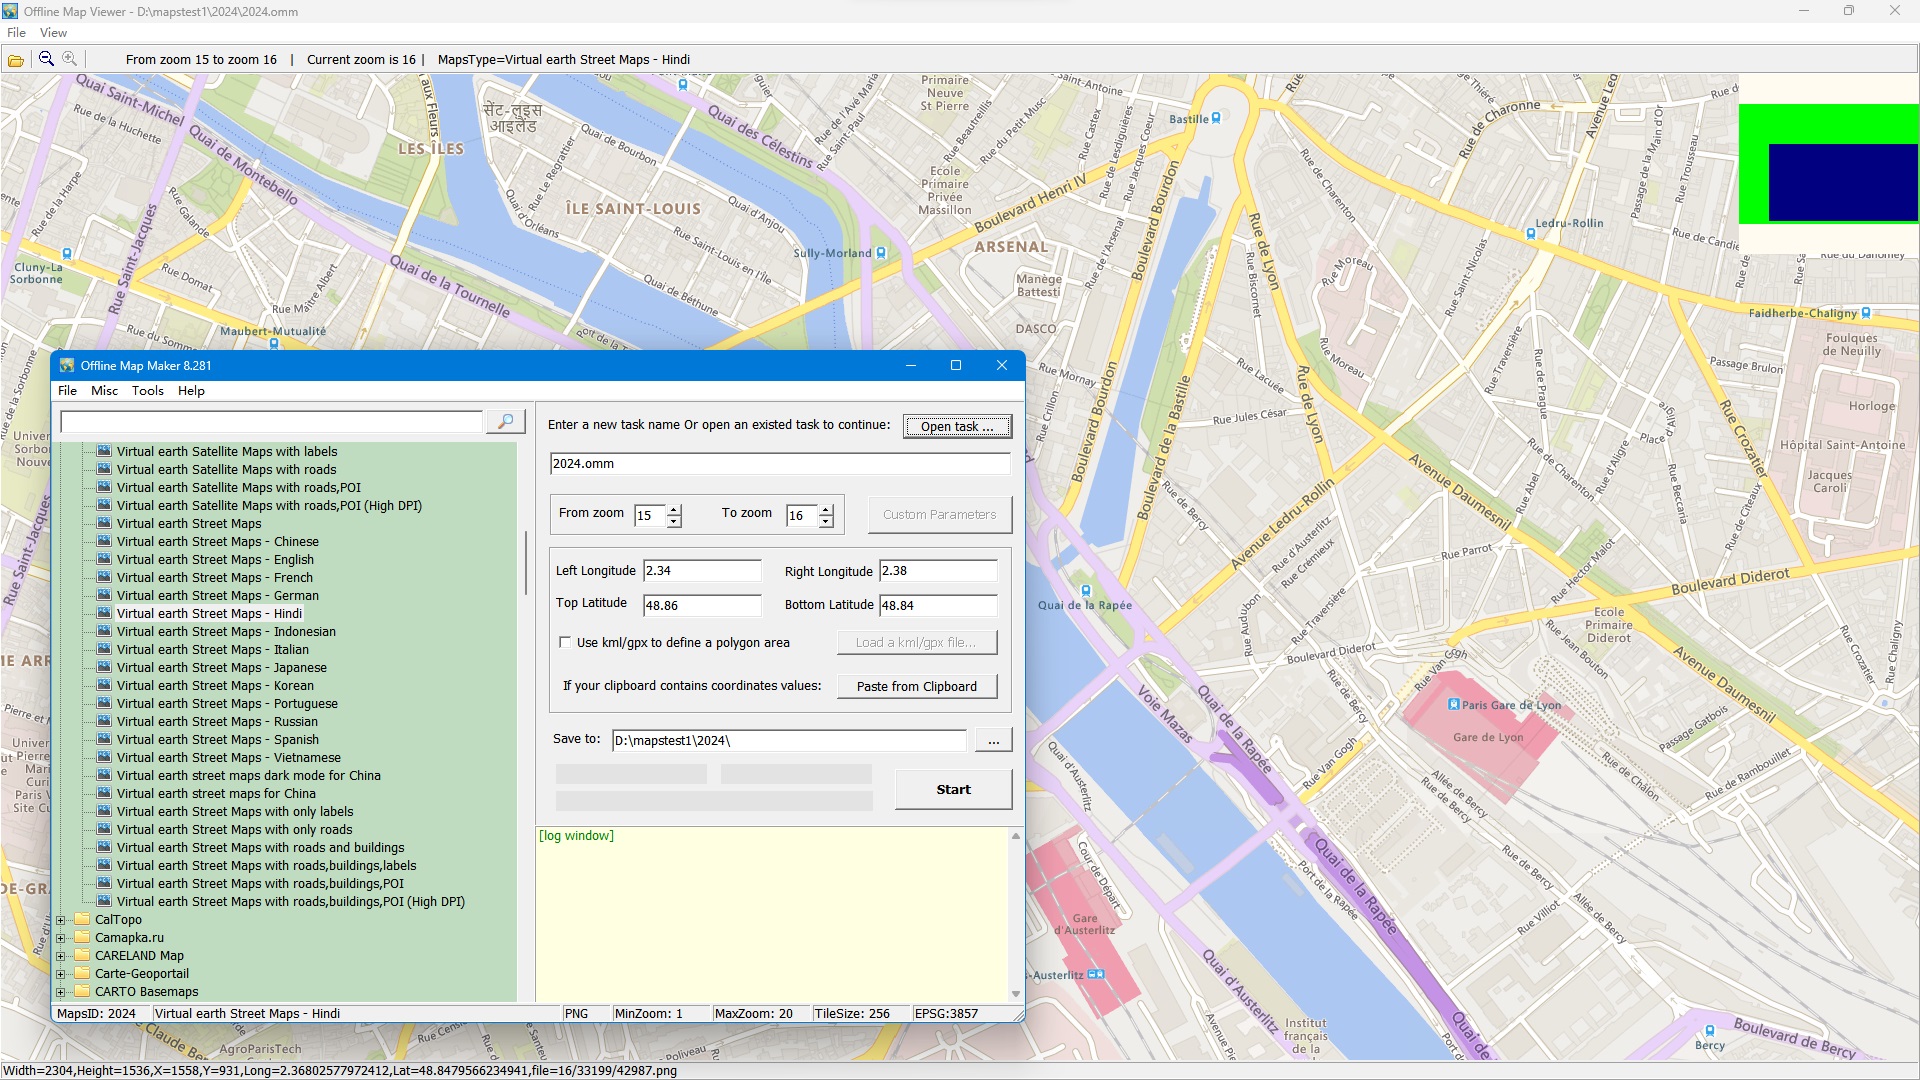Click the task name field containing 2024.omm
This screenshot has width=1920, height=1080.
pos(780,463)
